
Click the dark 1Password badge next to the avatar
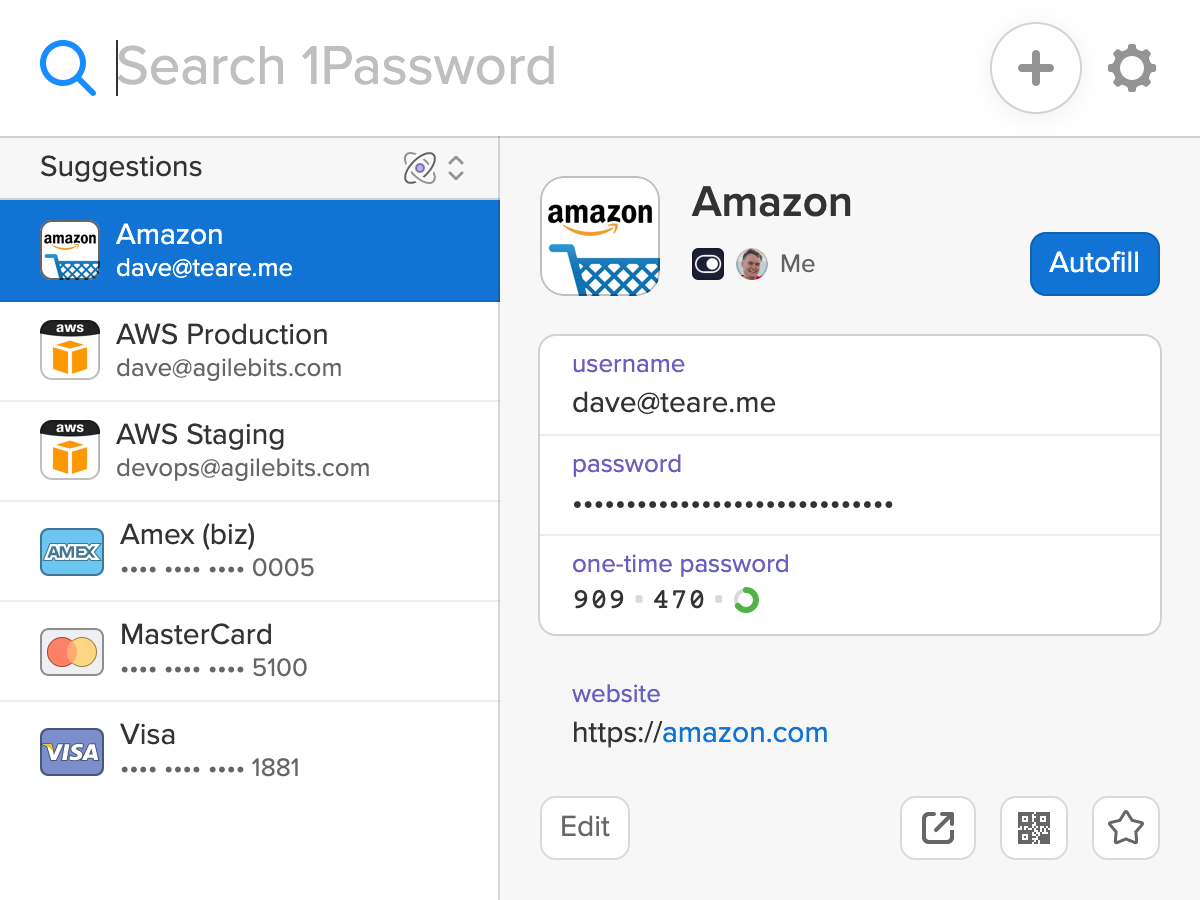(708, 263)
